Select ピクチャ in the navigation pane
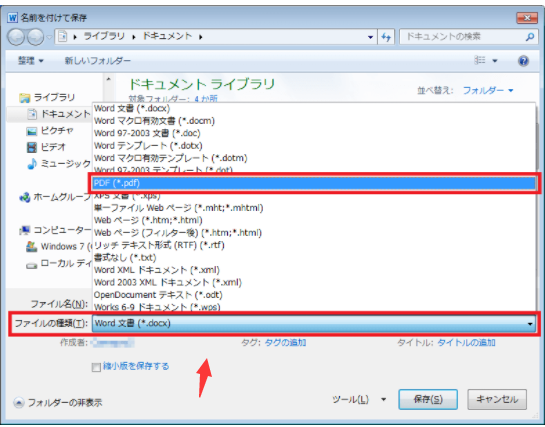 [x=50, y=131]
